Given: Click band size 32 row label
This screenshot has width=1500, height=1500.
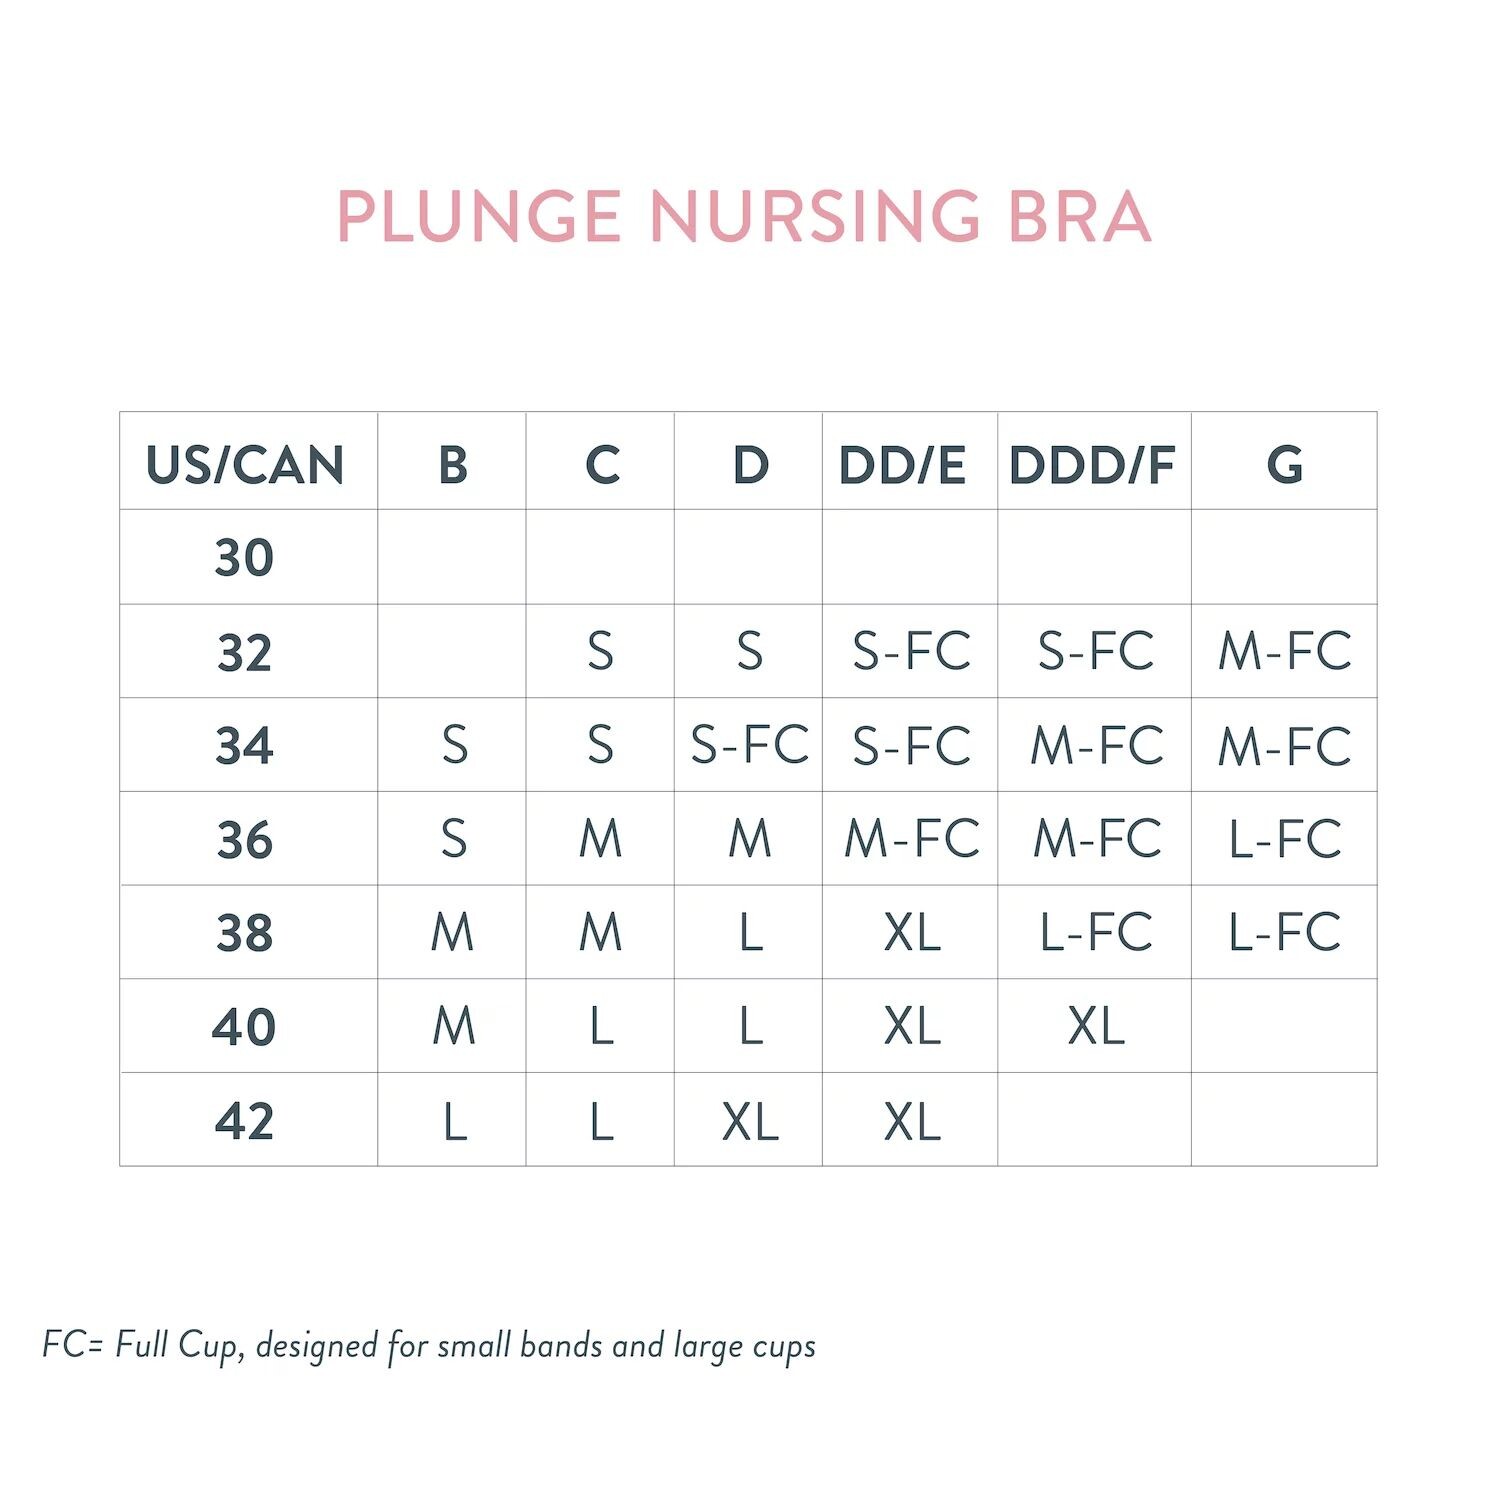Looking at the screenshot, I should 244,653.
